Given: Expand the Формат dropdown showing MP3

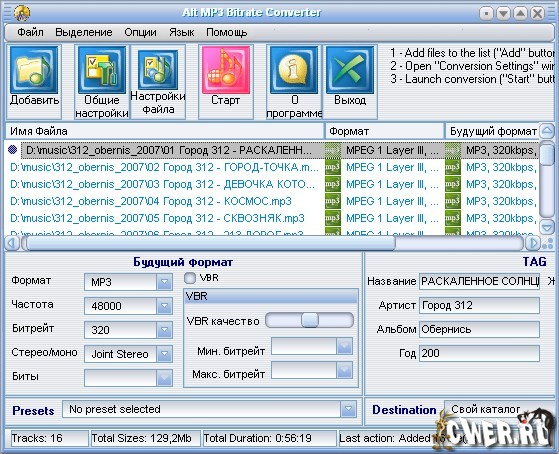Looking at the screenshot, I should [164, 282].
